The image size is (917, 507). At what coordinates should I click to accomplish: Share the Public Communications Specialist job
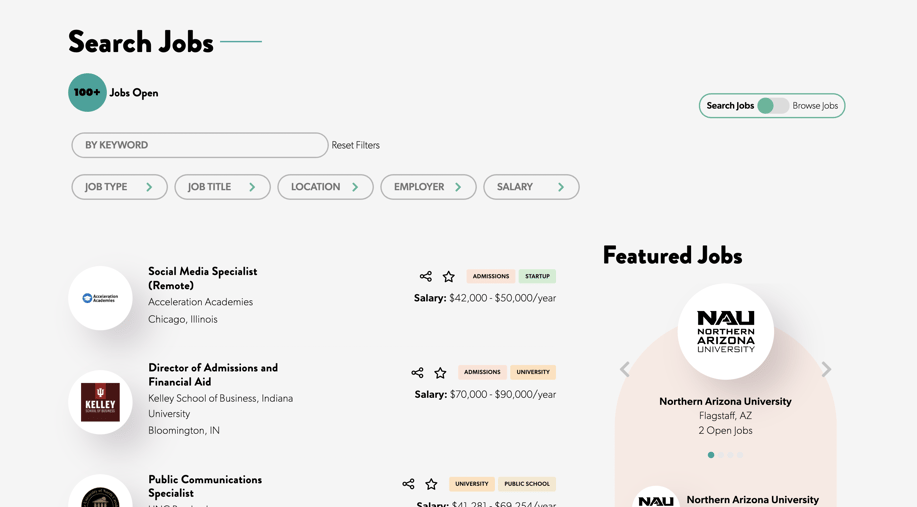[408, 484]
